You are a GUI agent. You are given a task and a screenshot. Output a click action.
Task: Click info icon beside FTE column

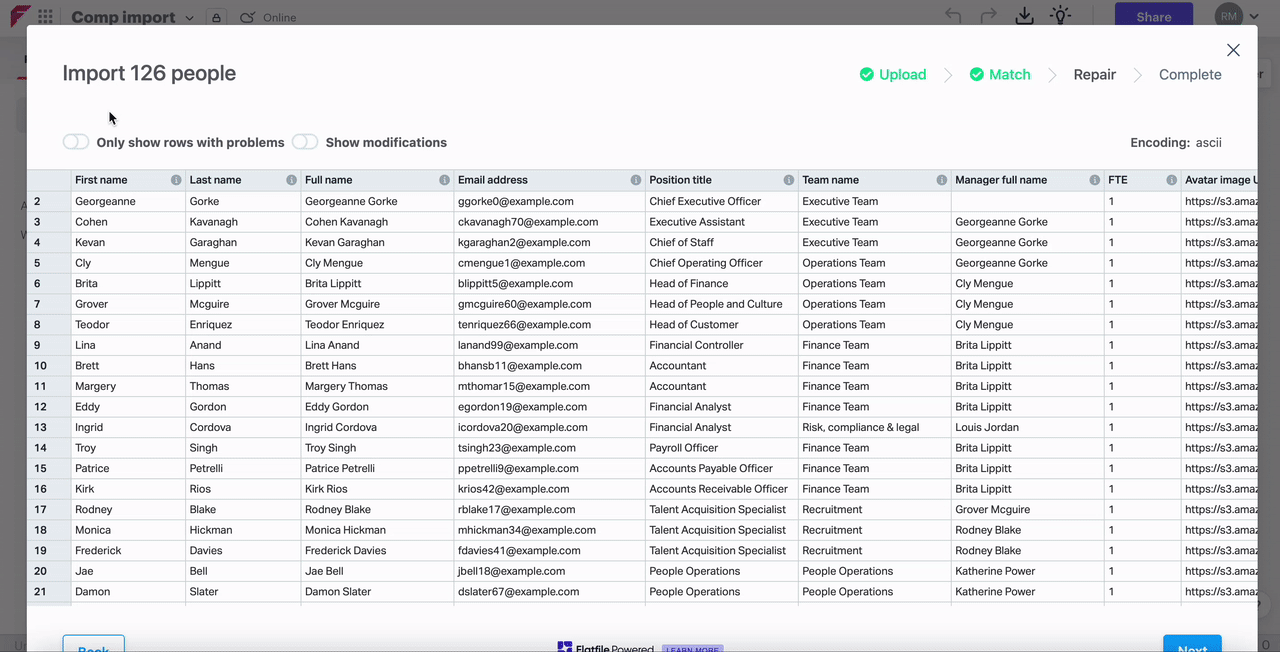(1171, 180)
